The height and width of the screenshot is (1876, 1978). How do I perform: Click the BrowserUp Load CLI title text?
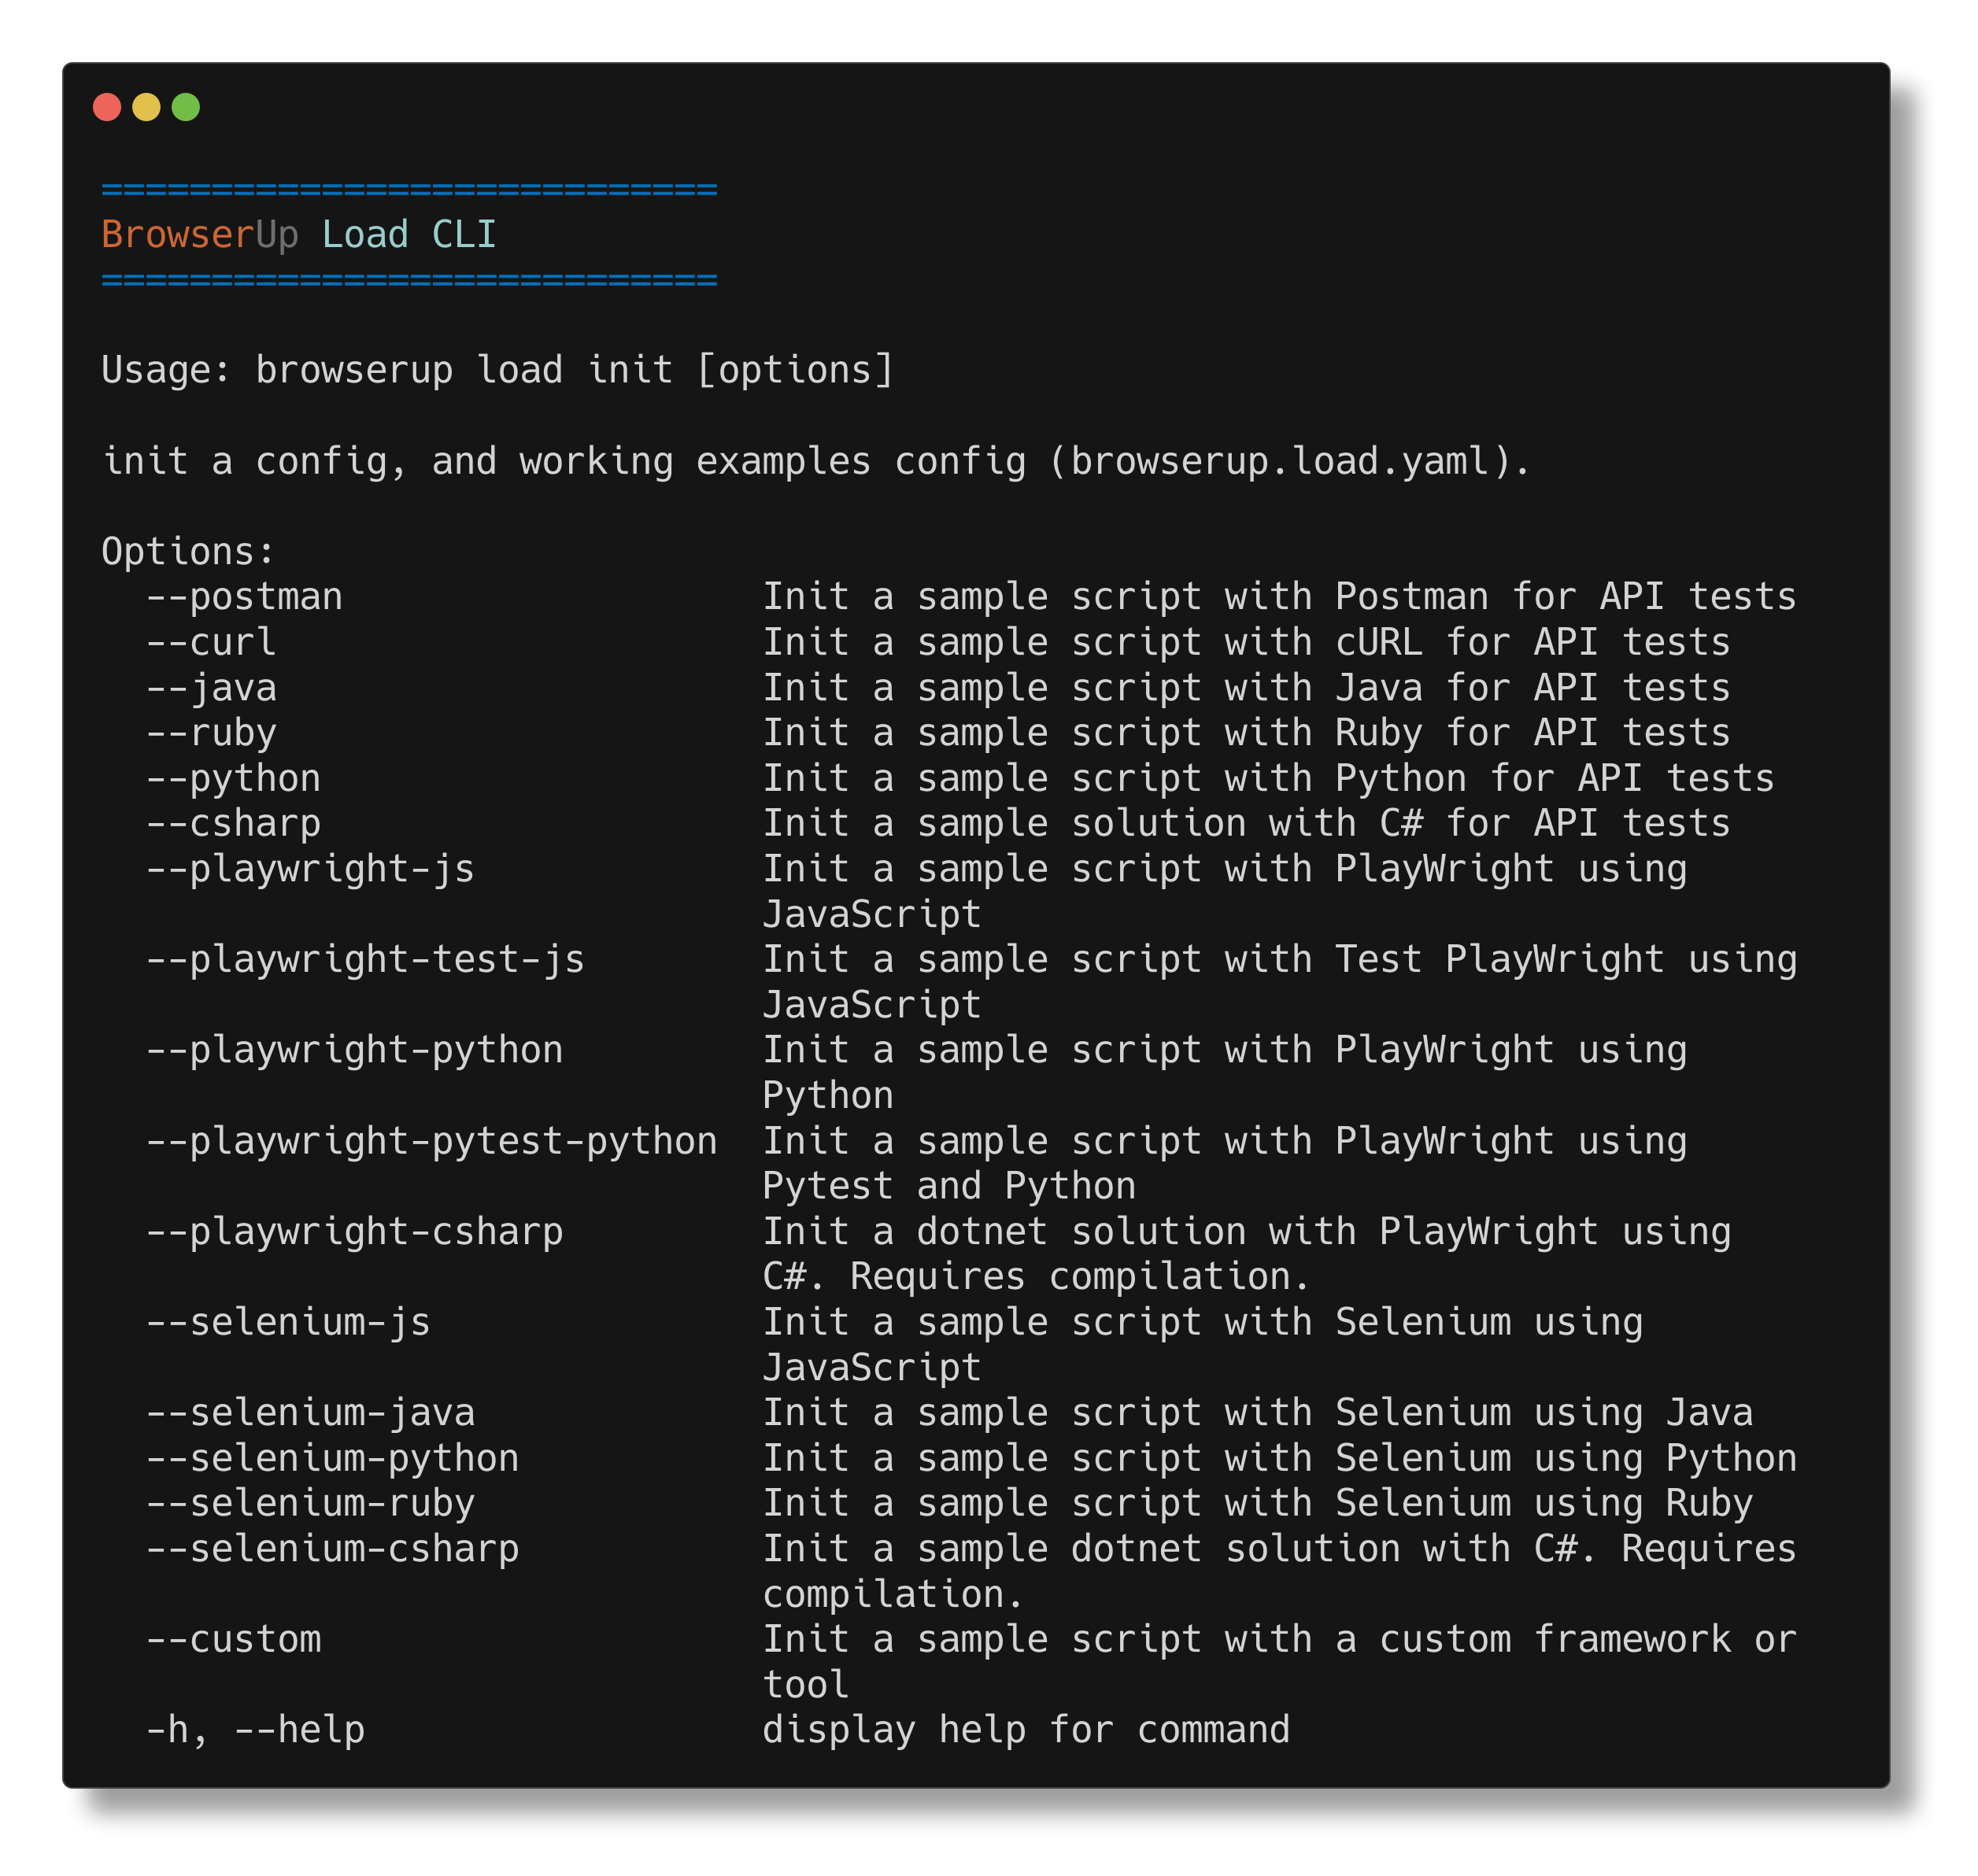click(x=299, y=235)
